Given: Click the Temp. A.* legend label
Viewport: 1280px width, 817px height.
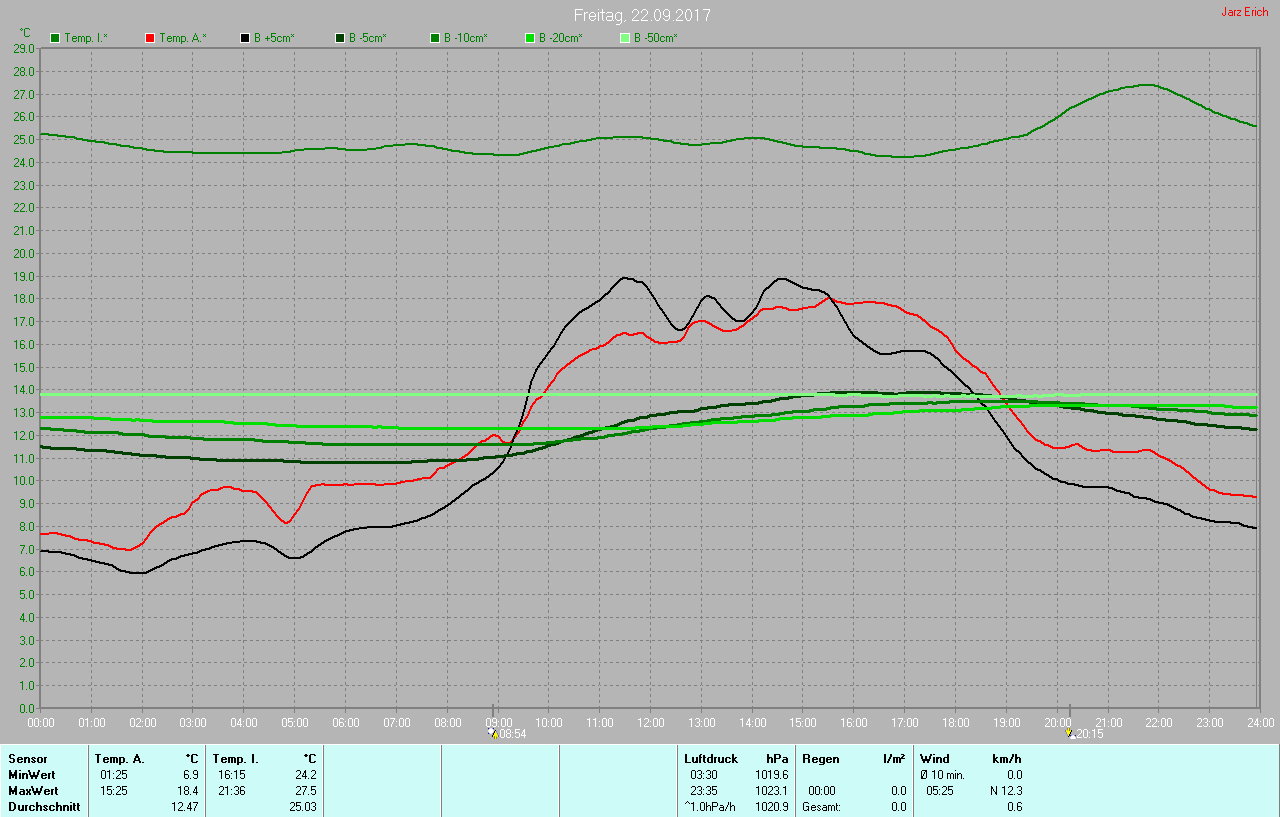Looking at the screenshot, I should tap(183, 38).
